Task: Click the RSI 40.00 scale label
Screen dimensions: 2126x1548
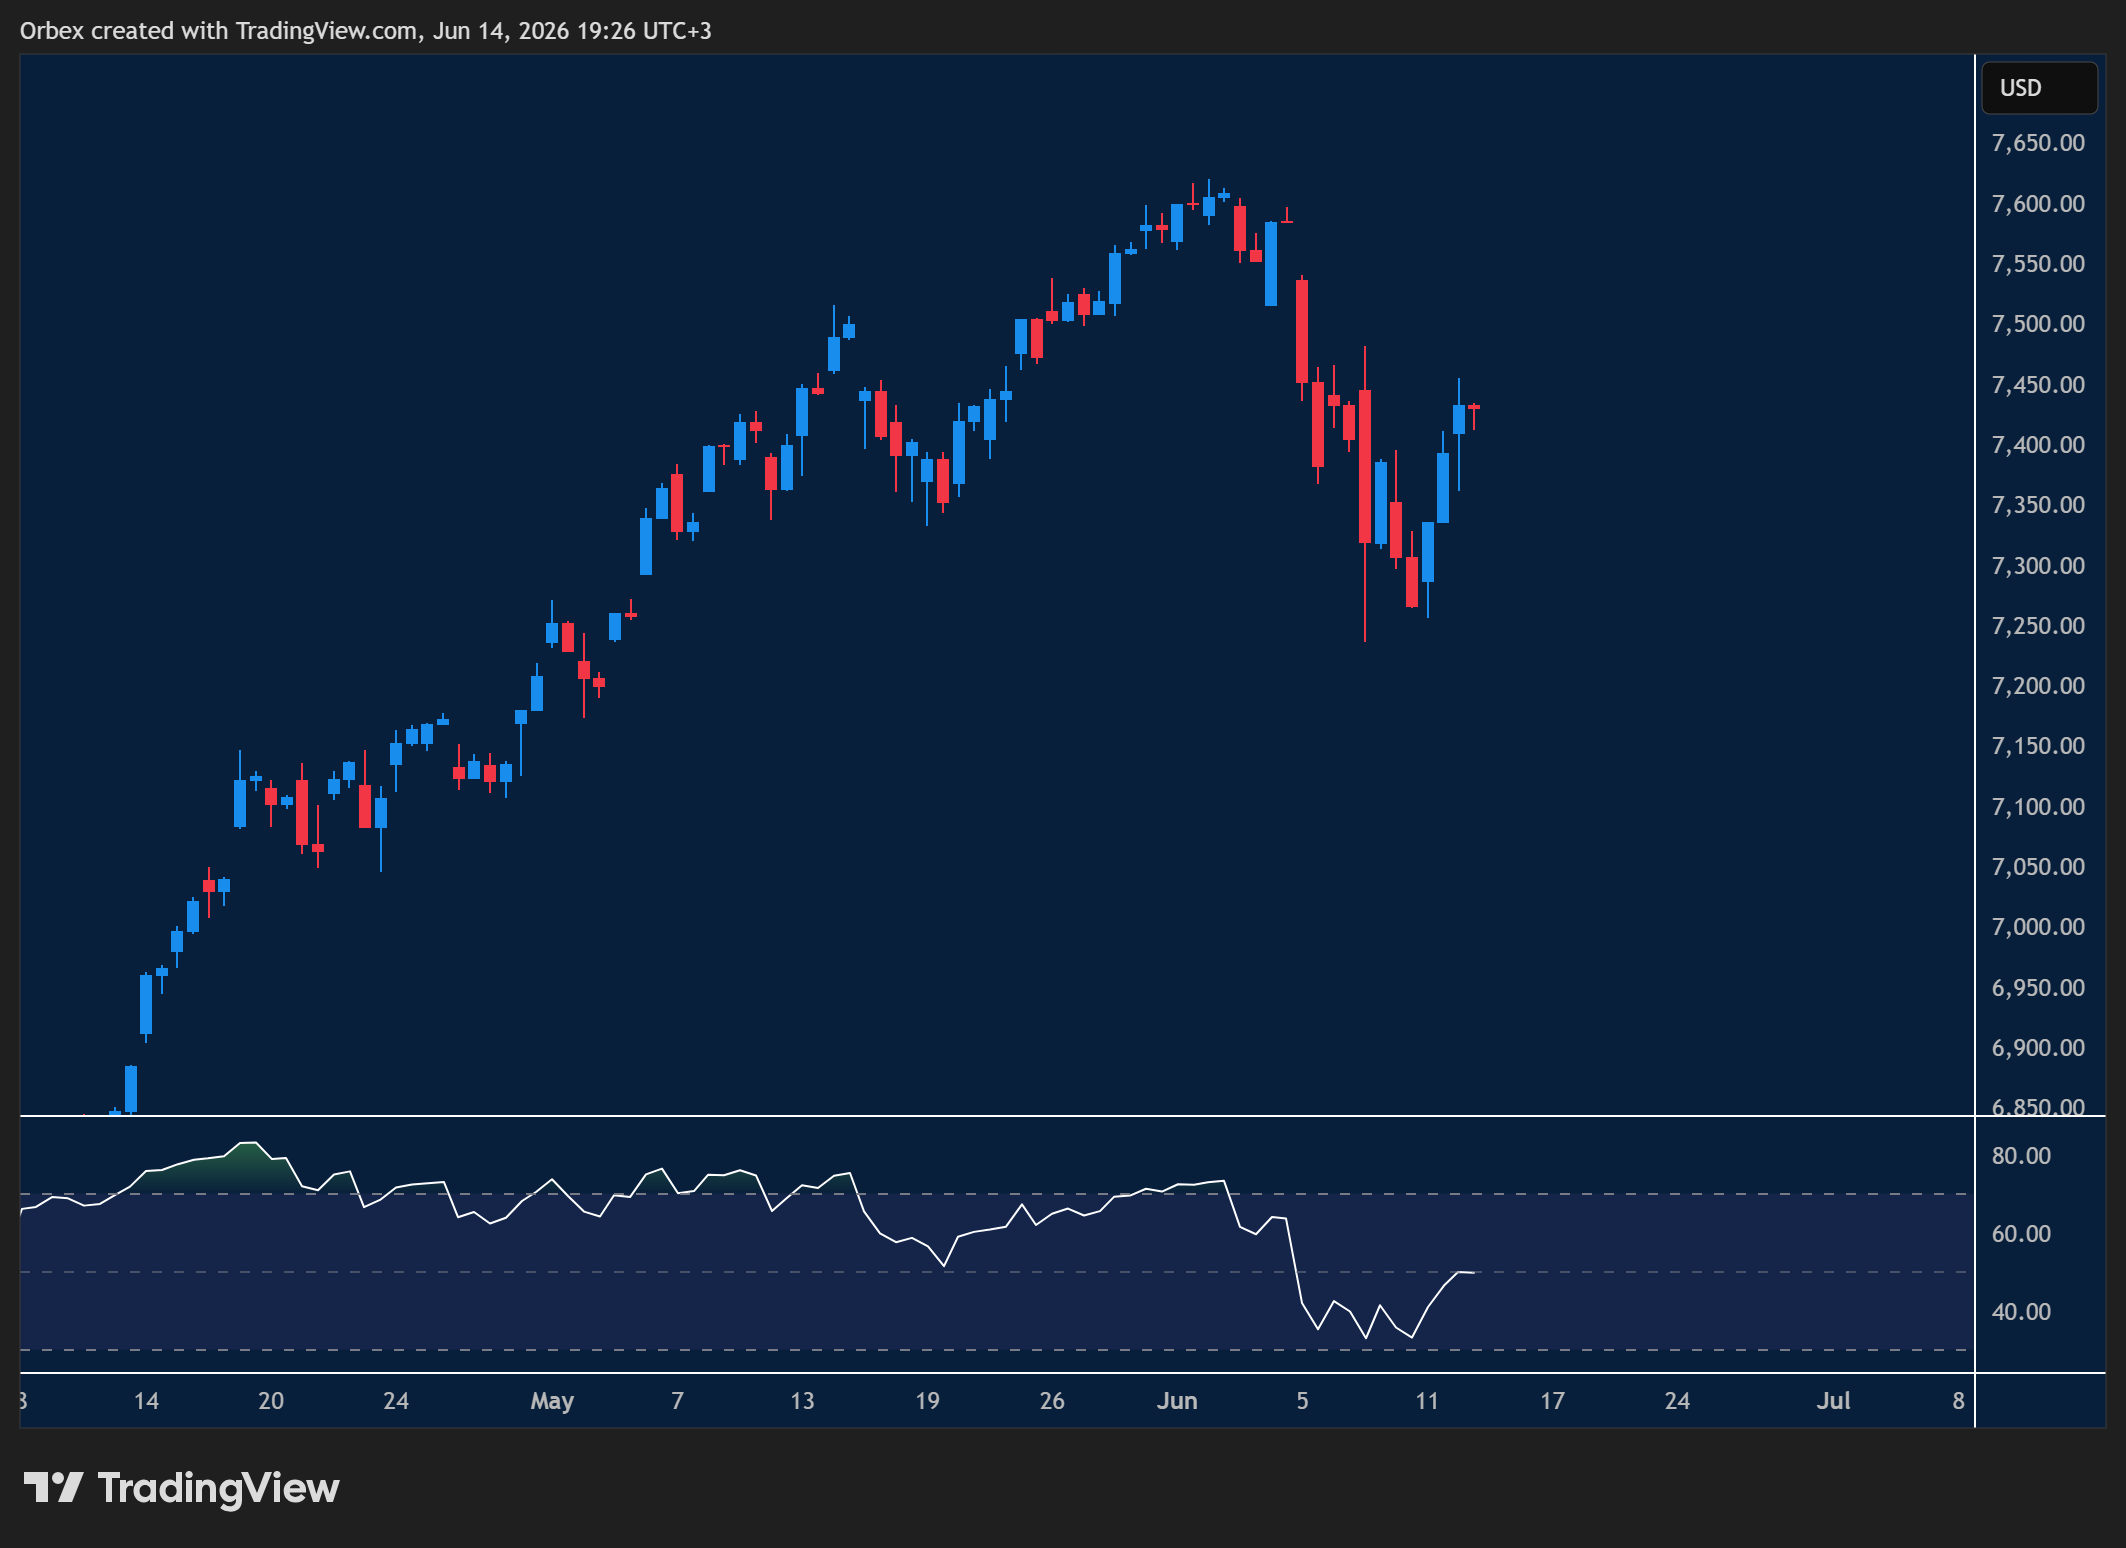Action: coord(2021,1312)
